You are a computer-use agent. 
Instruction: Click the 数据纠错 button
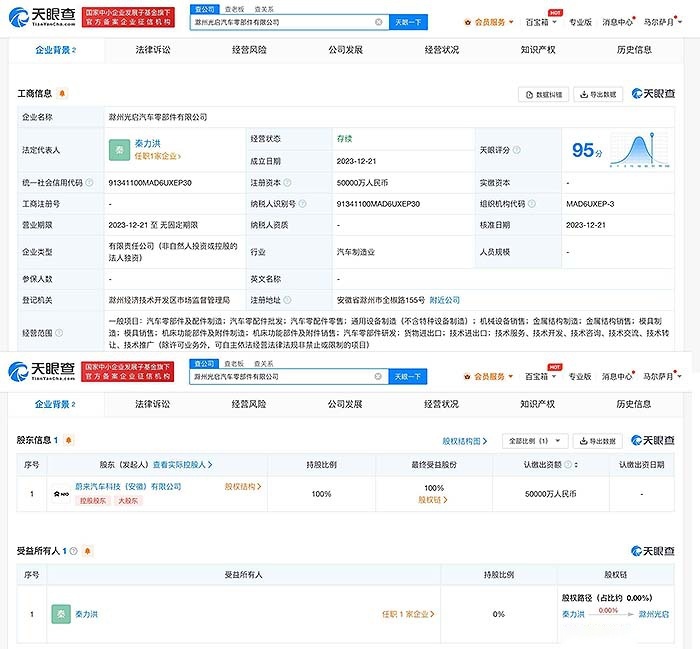tap(544, 95)
